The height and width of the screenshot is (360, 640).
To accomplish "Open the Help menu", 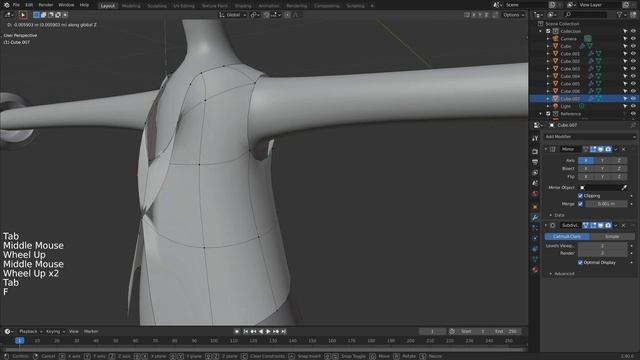I will tap(84, 5).
